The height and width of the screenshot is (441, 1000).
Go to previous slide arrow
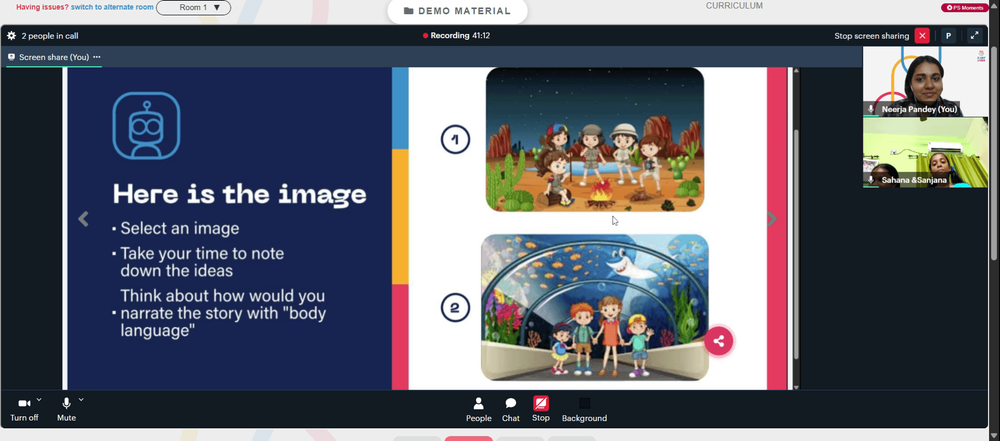tap(83, 219)
